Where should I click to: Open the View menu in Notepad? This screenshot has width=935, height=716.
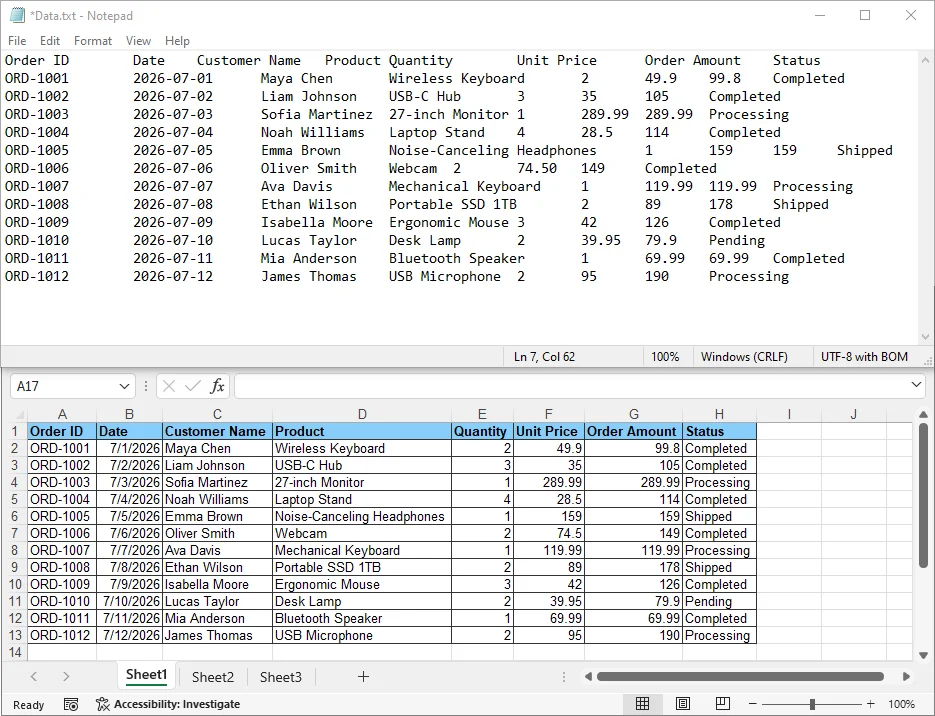pos(138,41)
